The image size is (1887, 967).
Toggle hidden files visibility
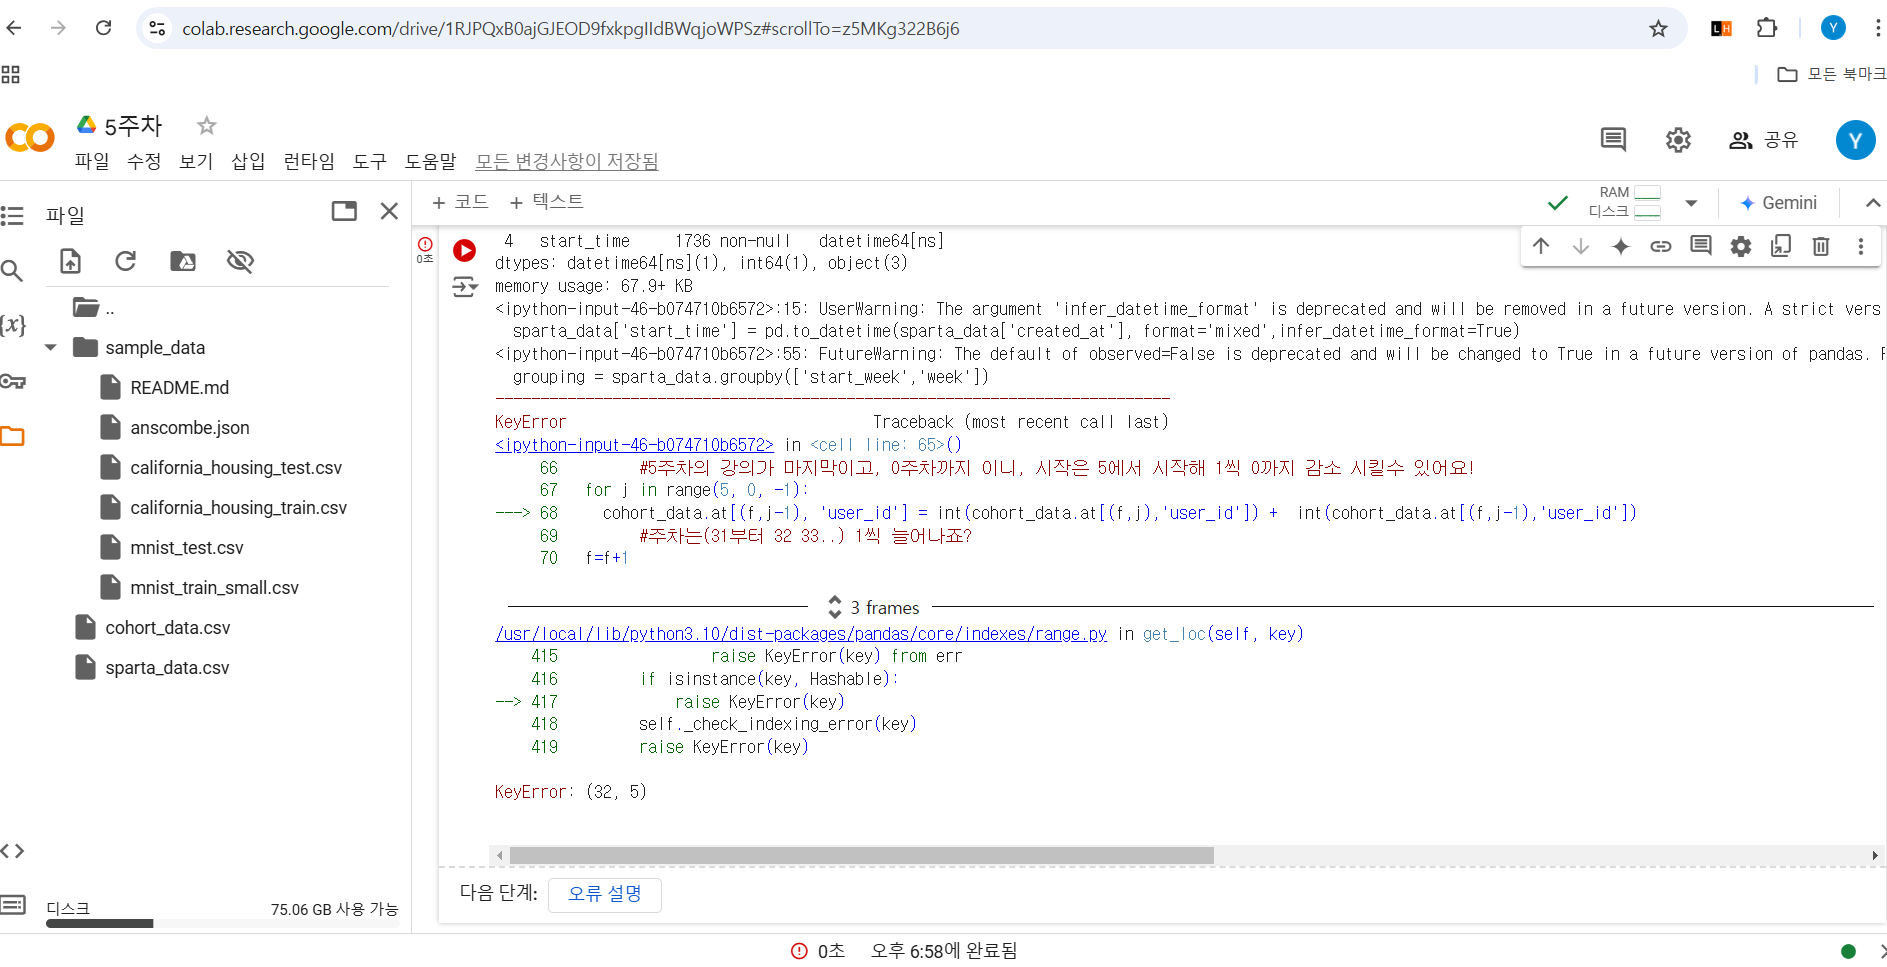coord(240,262)
